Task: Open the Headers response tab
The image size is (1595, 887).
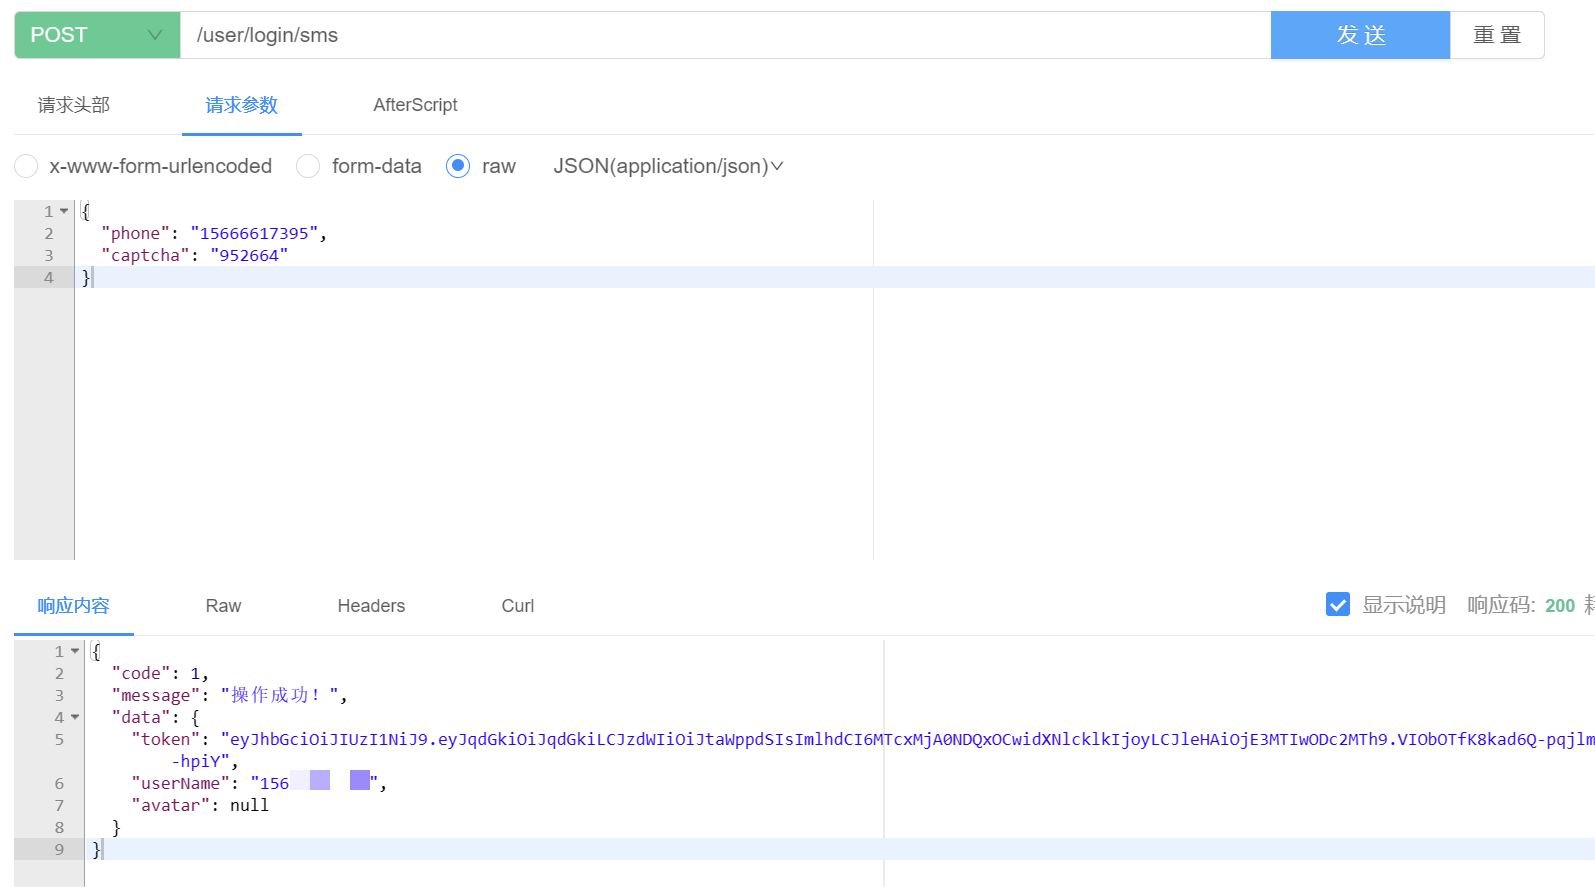Action: pos(371,606)
